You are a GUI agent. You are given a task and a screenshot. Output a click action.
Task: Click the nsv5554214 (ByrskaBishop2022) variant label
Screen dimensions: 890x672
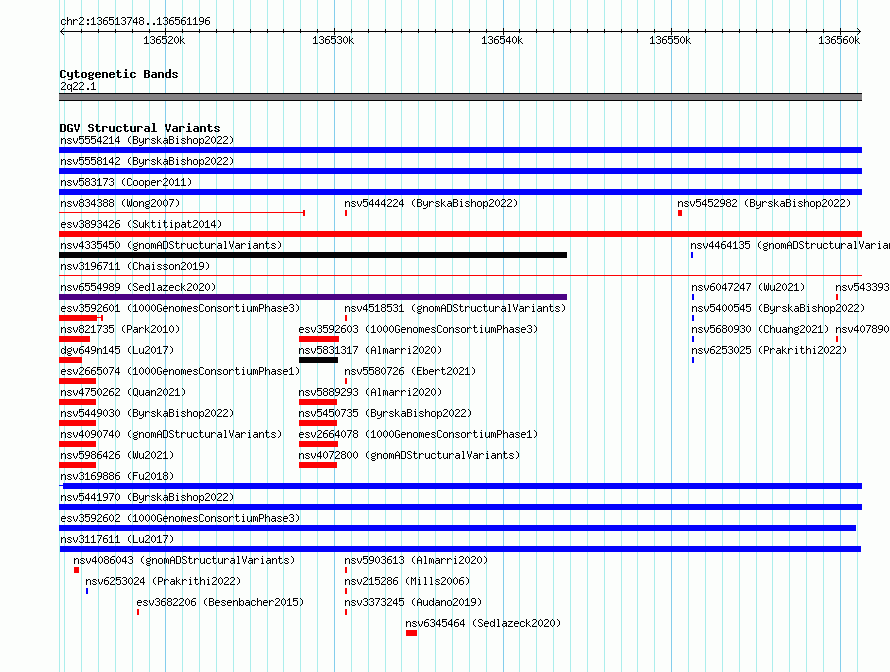(147, 140)
